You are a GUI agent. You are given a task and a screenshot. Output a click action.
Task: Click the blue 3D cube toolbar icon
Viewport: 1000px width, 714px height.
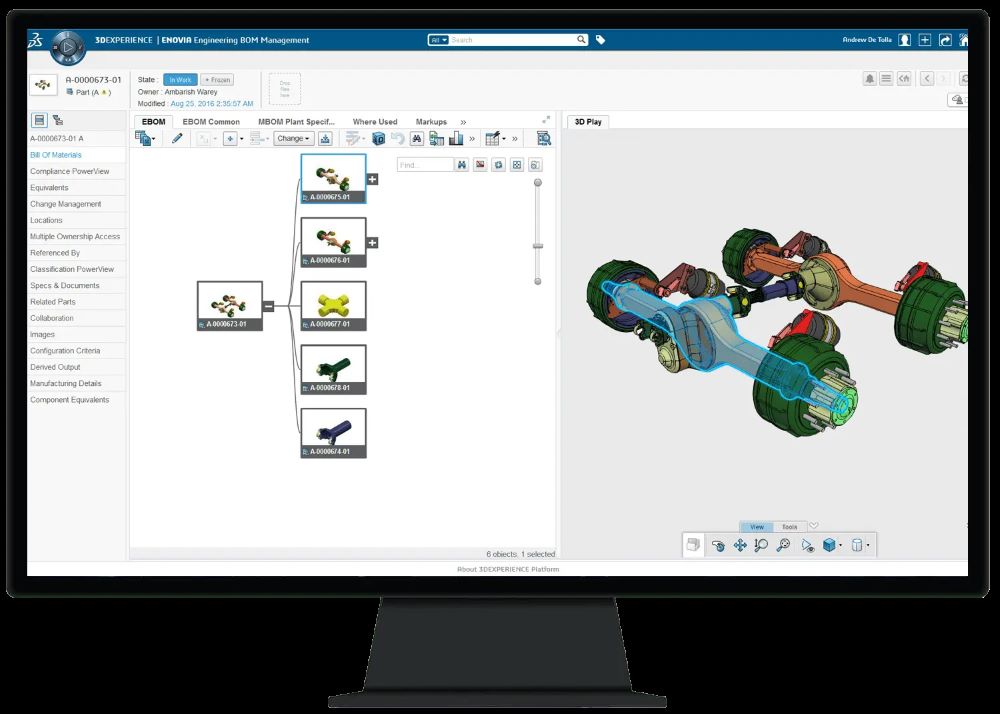(x=379, y=138)
